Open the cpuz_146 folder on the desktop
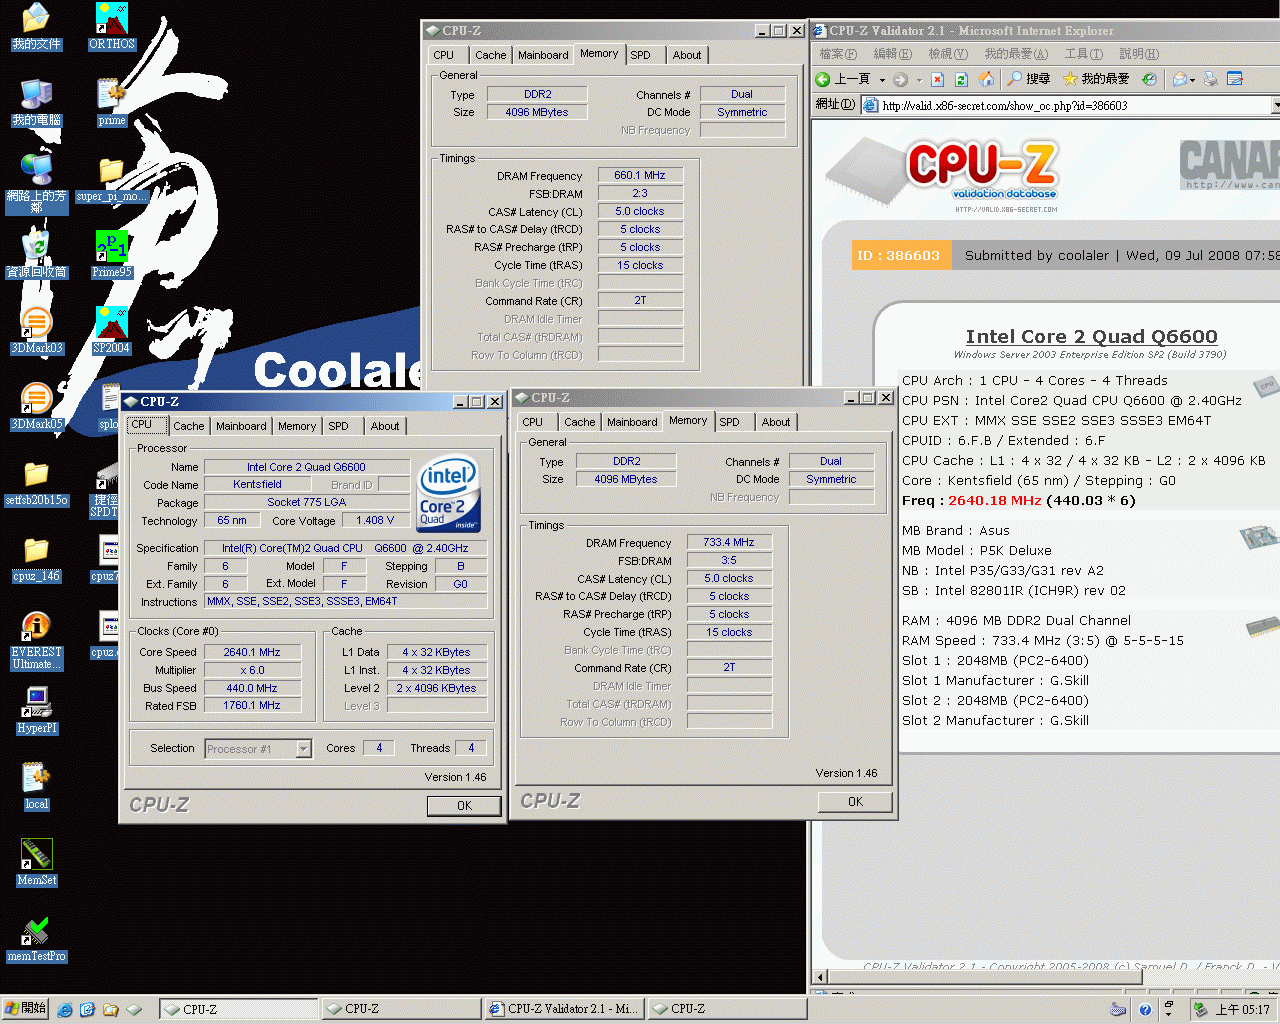 pyautogui.click(x=36, y=558)
